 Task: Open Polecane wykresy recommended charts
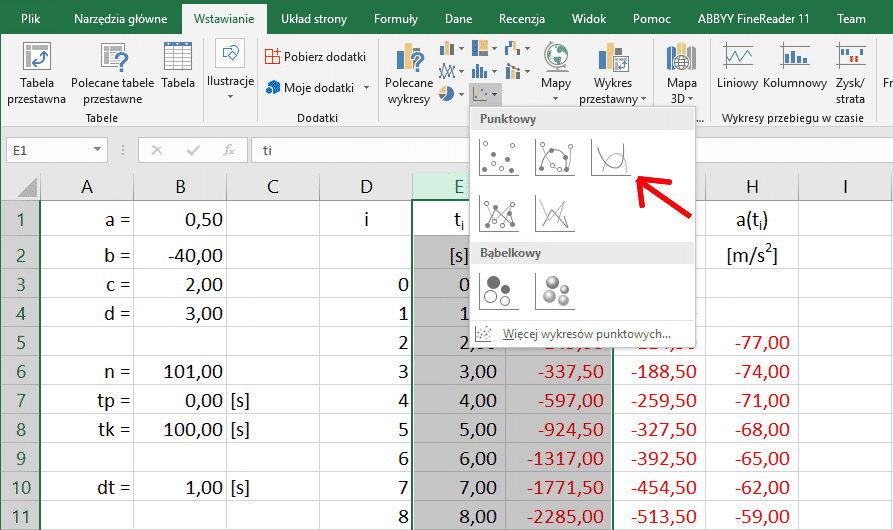click(x=409, y=73)
